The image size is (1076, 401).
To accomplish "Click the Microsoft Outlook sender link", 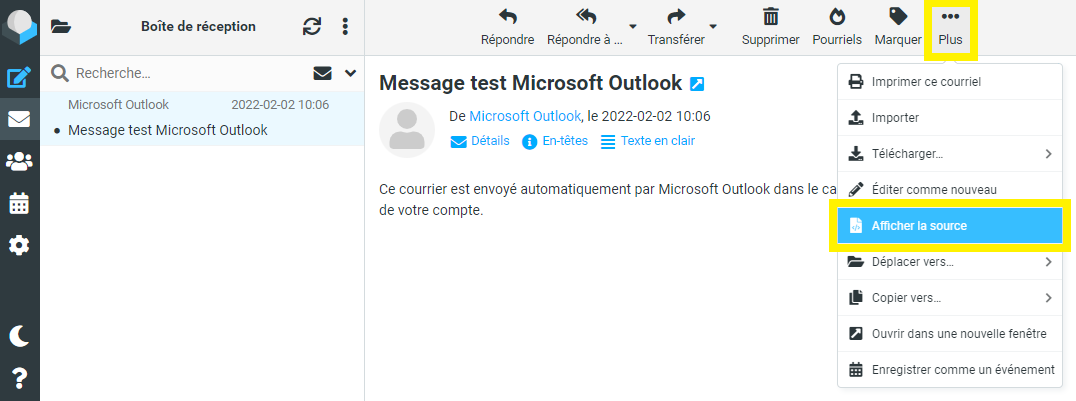I will [525, 115].
